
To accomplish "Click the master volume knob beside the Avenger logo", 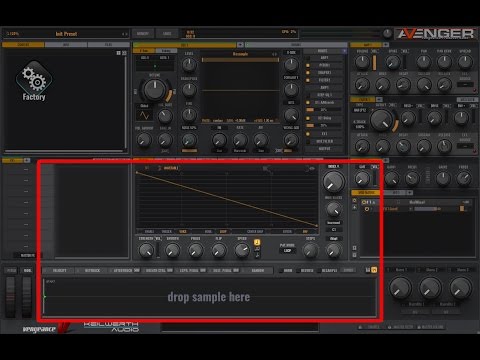I will click(x=387, y=33).
